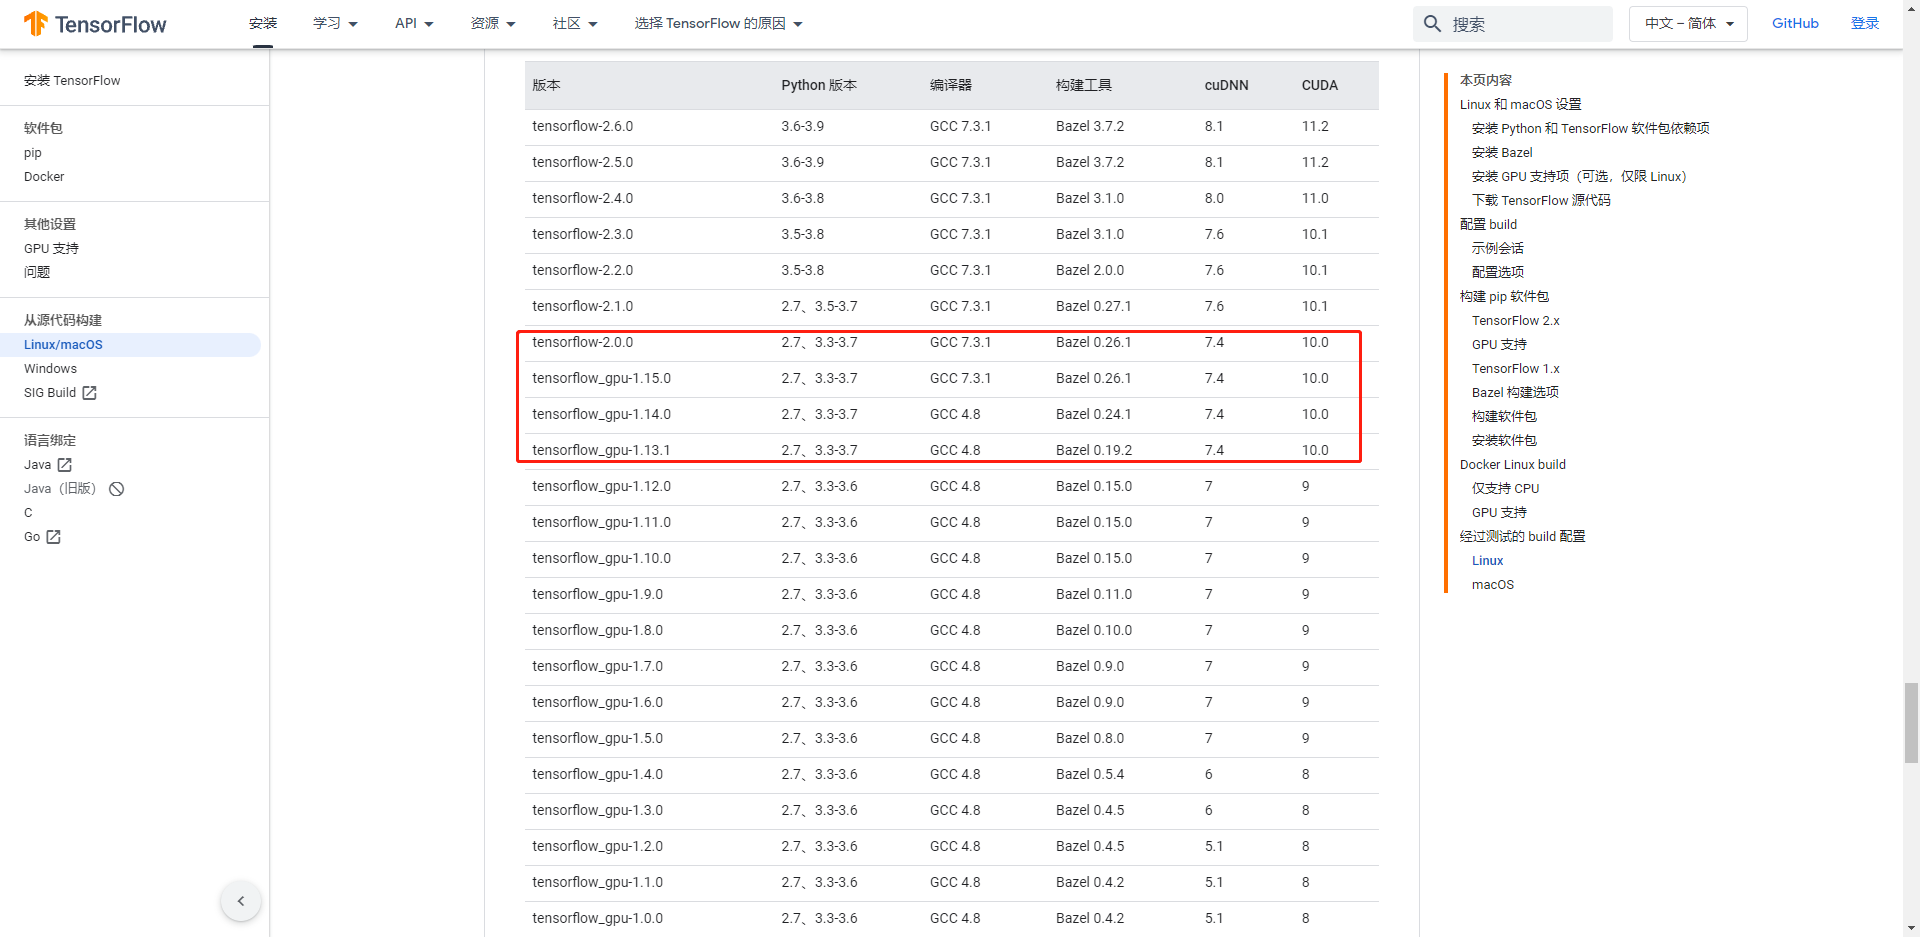Jump to Linux 和 macOS 设置 section
This screenshot has width=1920, height=937.
click(1520, 105)
